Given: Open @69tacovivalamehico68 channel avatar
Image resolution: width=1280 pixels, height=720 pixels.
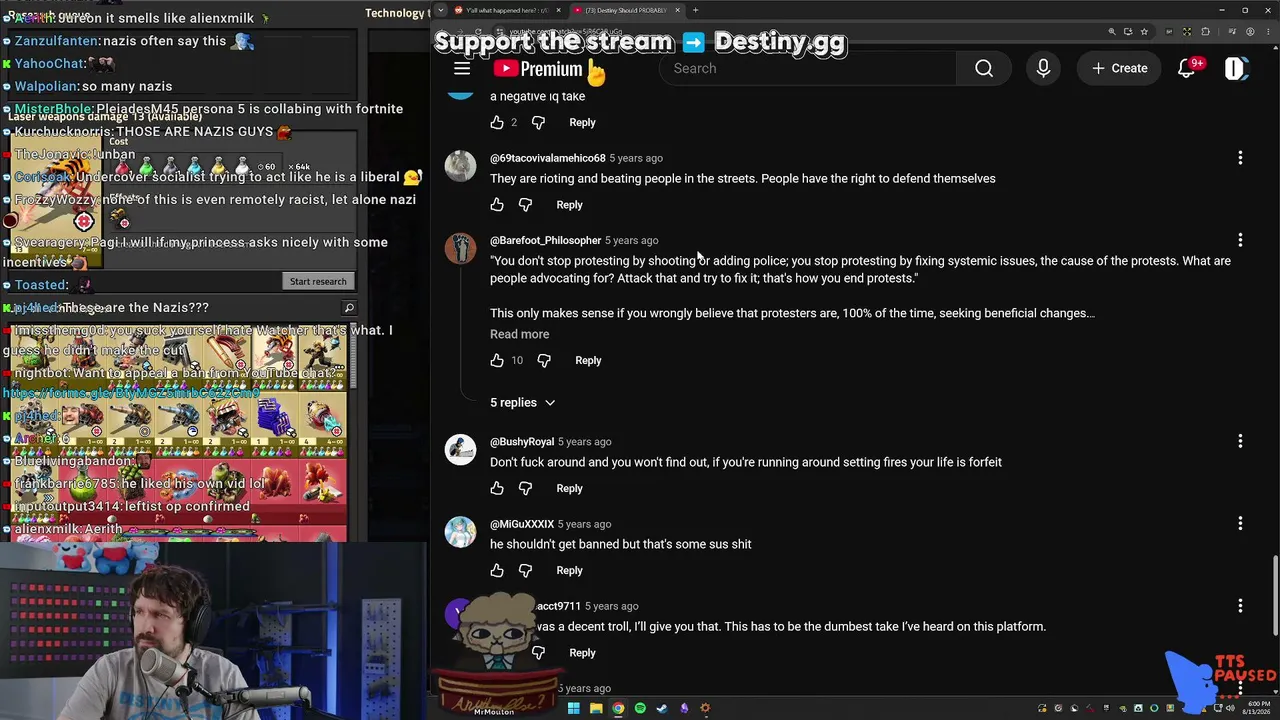Looking at the screenshot, I should click(x=460, y=166).
